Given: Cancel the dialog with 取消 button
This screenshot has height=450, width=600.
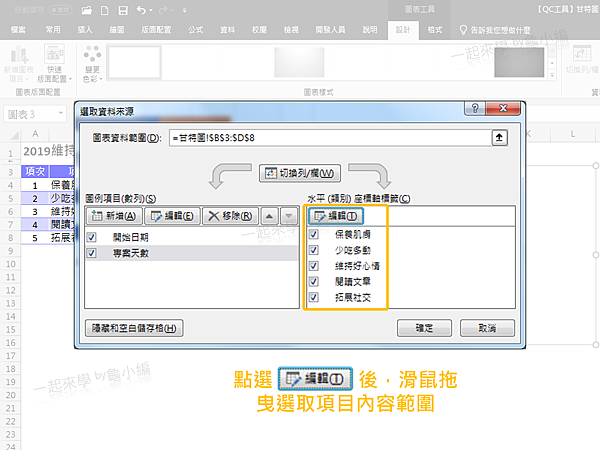Looking at the screenshot, I should coord(487,328).
